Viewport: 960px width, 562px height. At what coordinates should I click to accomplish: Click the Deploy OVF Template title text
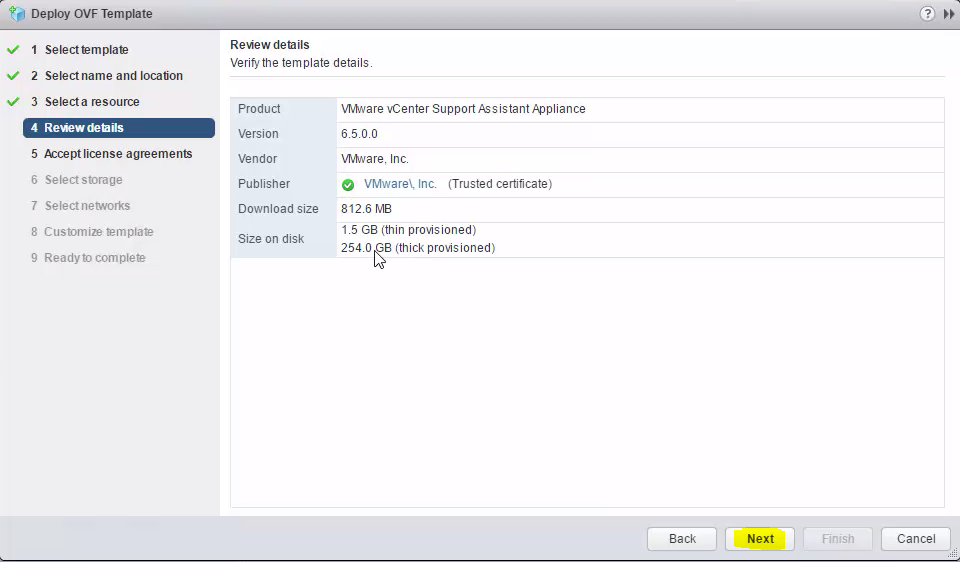[x=92, y=13]
